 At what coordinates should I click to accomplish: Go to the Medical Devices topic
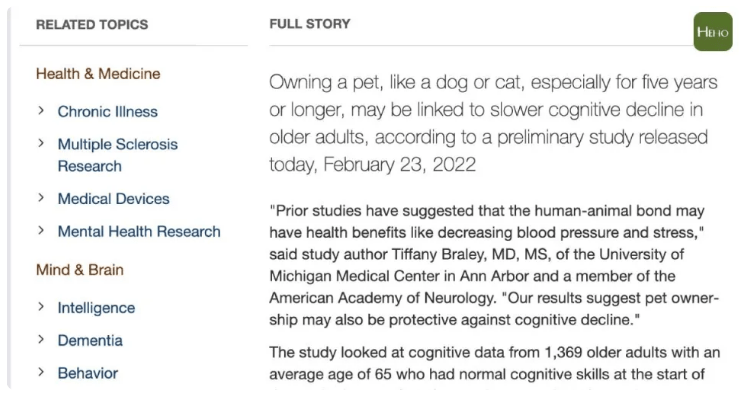pyautogui.click(x=114, y=198)
